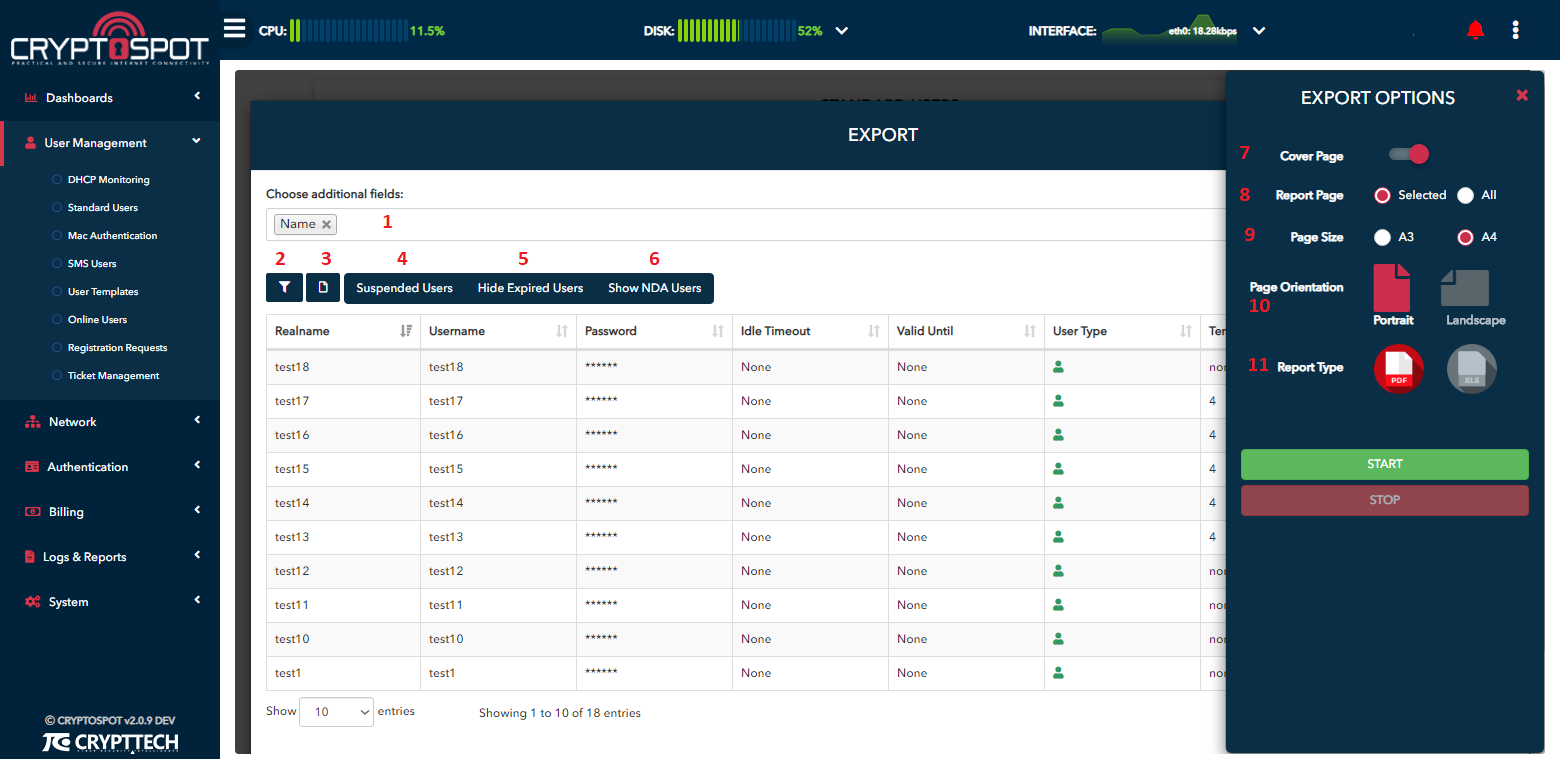Remove the Name tag from additional fields
This screenshot has height=759, width=1560.
pyautogui.click(x=327, y=225)
